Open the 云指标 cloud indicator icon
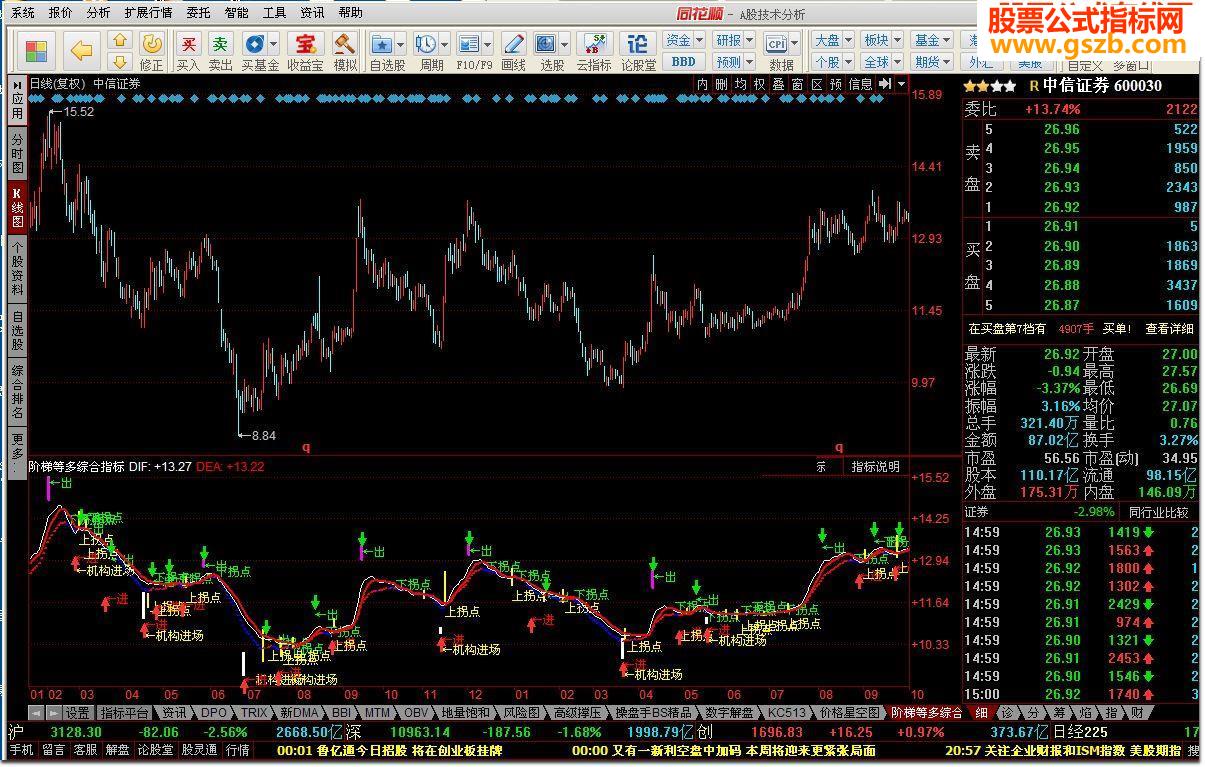This screenshot has height=767, width=1205. [593, 51]
